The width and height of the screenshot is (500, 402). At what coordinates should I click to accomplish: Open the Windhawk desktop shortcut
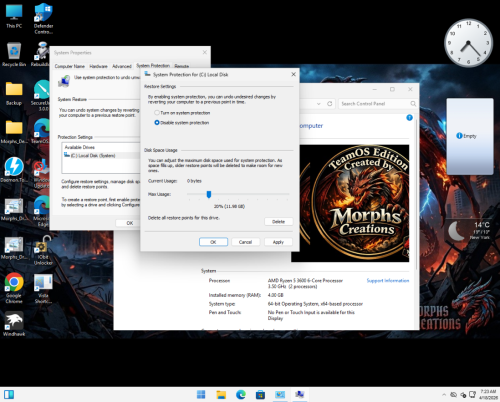pyautogui.click(x=14, y=324)
